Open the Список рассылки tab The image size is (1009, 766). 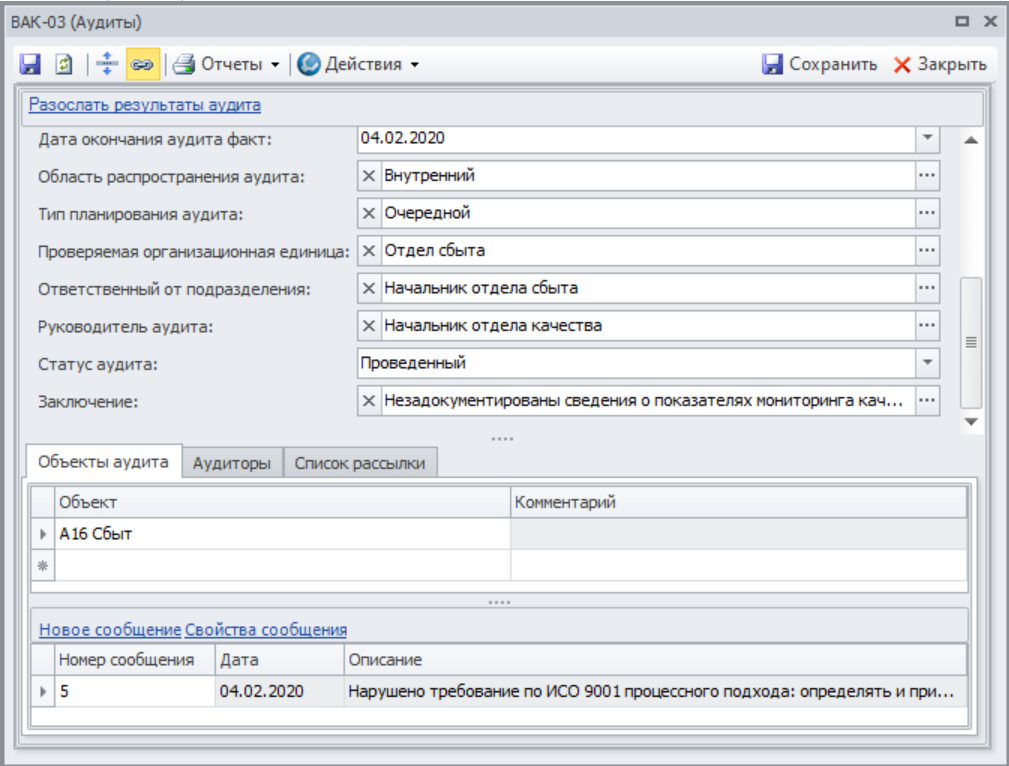(360, 464)
